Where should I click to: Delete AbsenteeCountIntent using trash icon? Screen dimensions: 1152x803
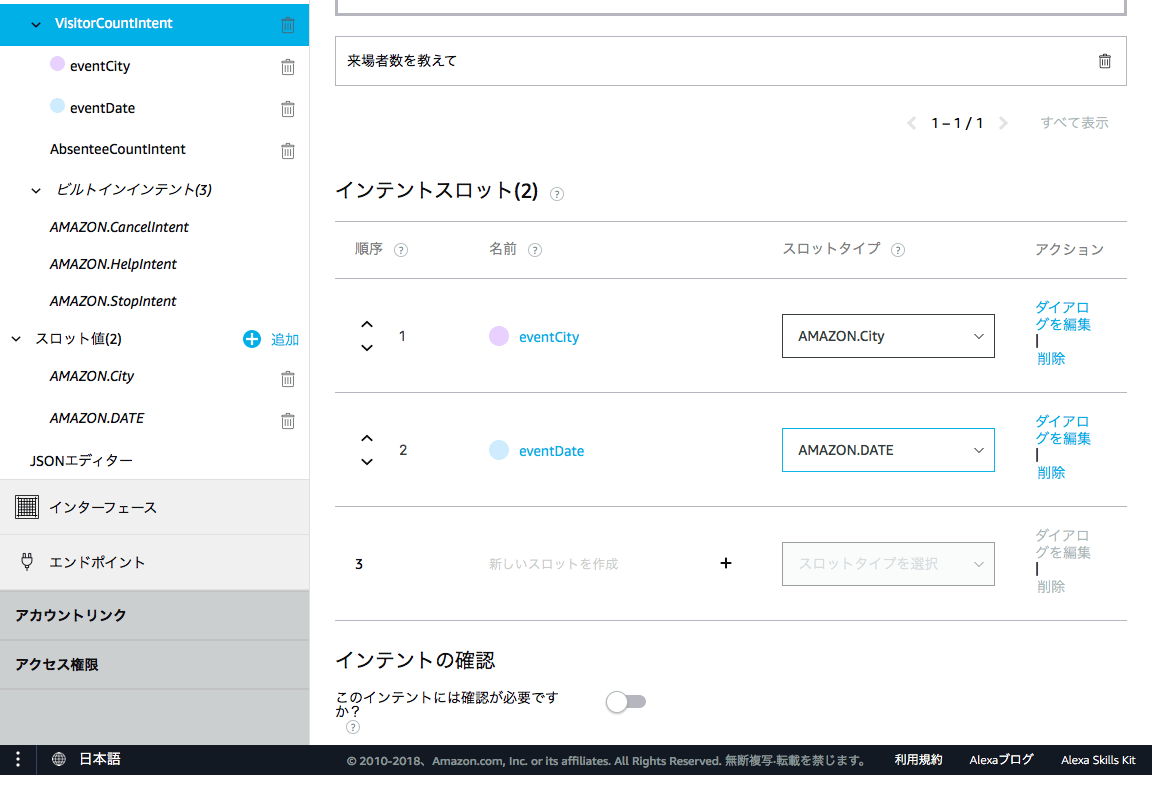click(x=288, y=151)
